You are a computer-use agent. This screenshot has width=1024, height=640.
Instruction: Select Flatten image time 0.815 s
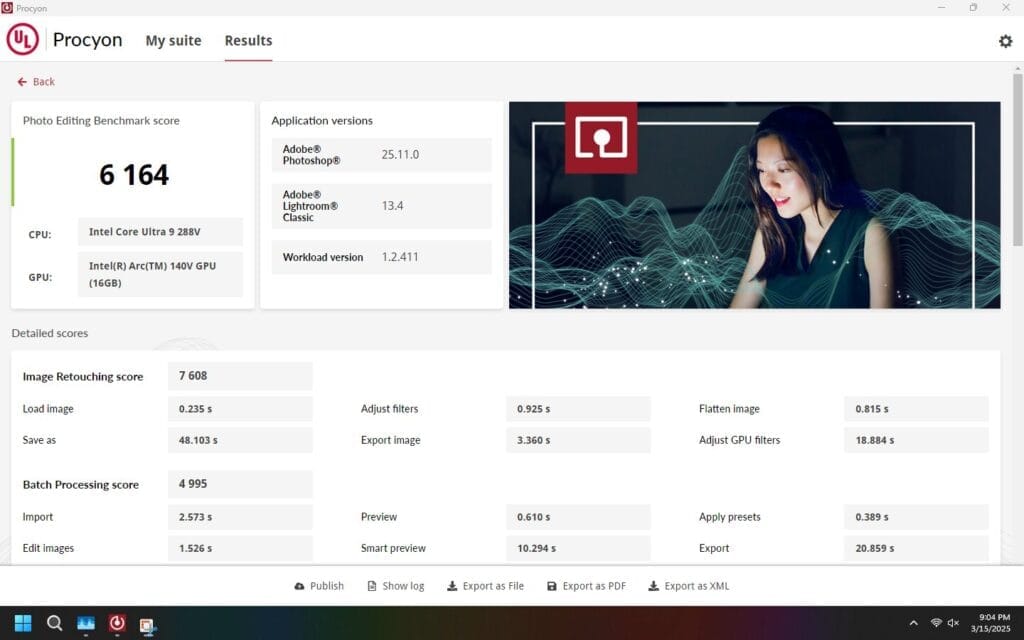916,409
